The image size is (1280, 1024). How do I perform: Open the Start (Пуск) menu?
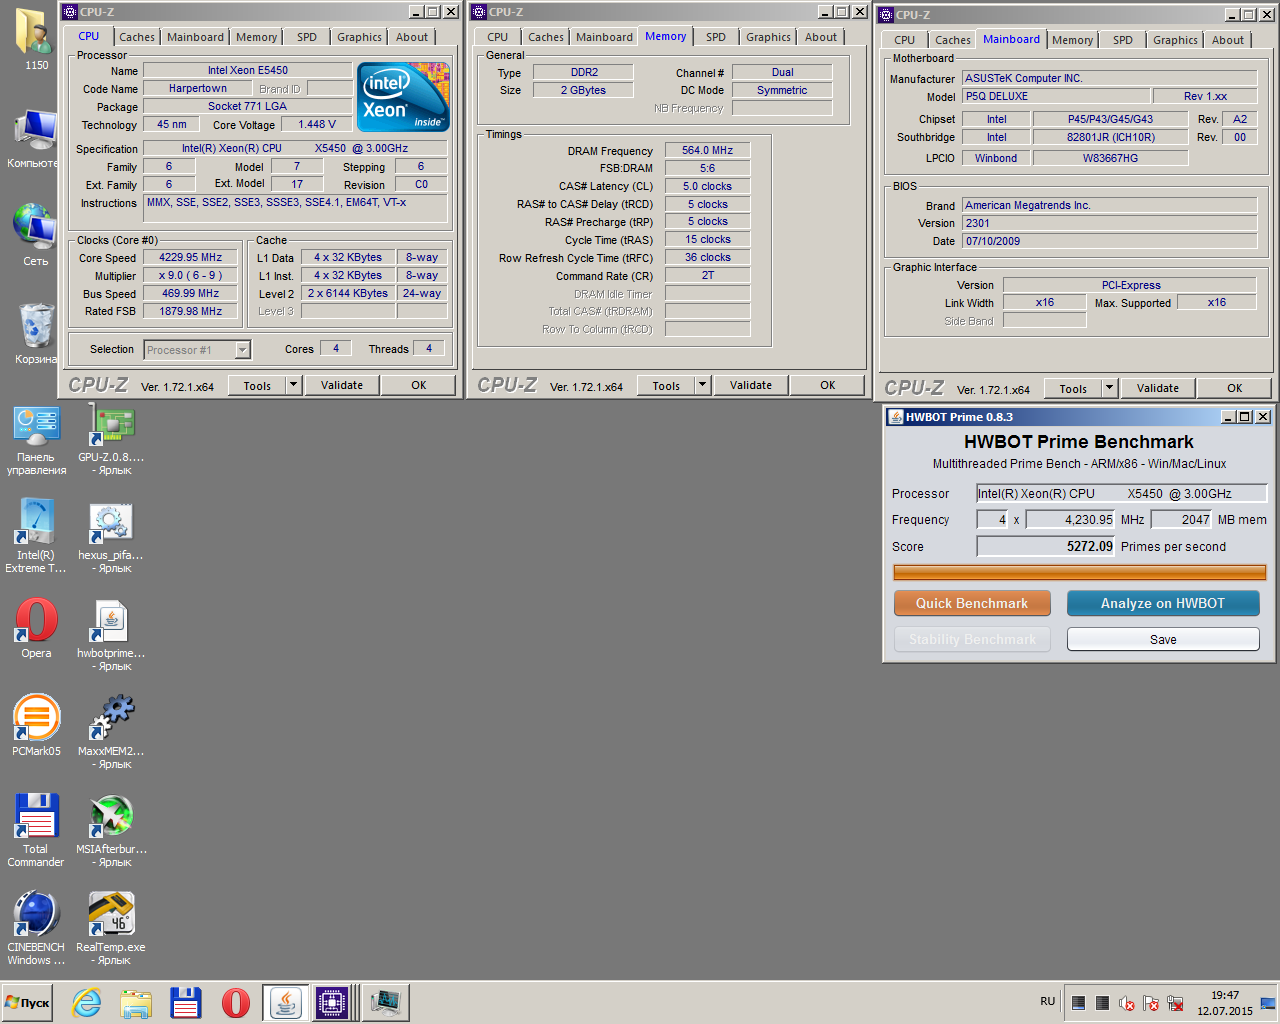click(27, 1003)
